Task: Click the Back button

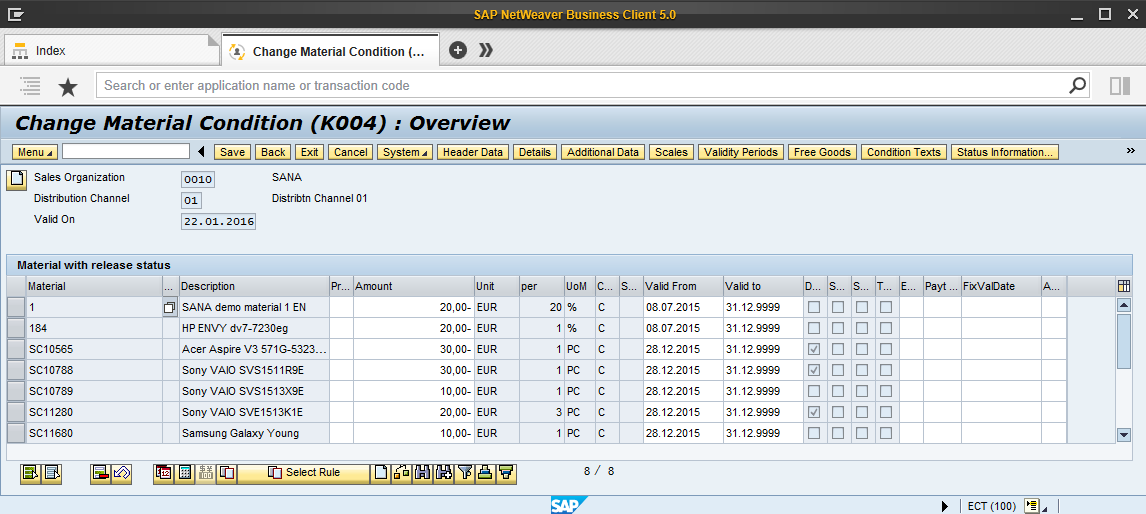Action: [273, 152]
